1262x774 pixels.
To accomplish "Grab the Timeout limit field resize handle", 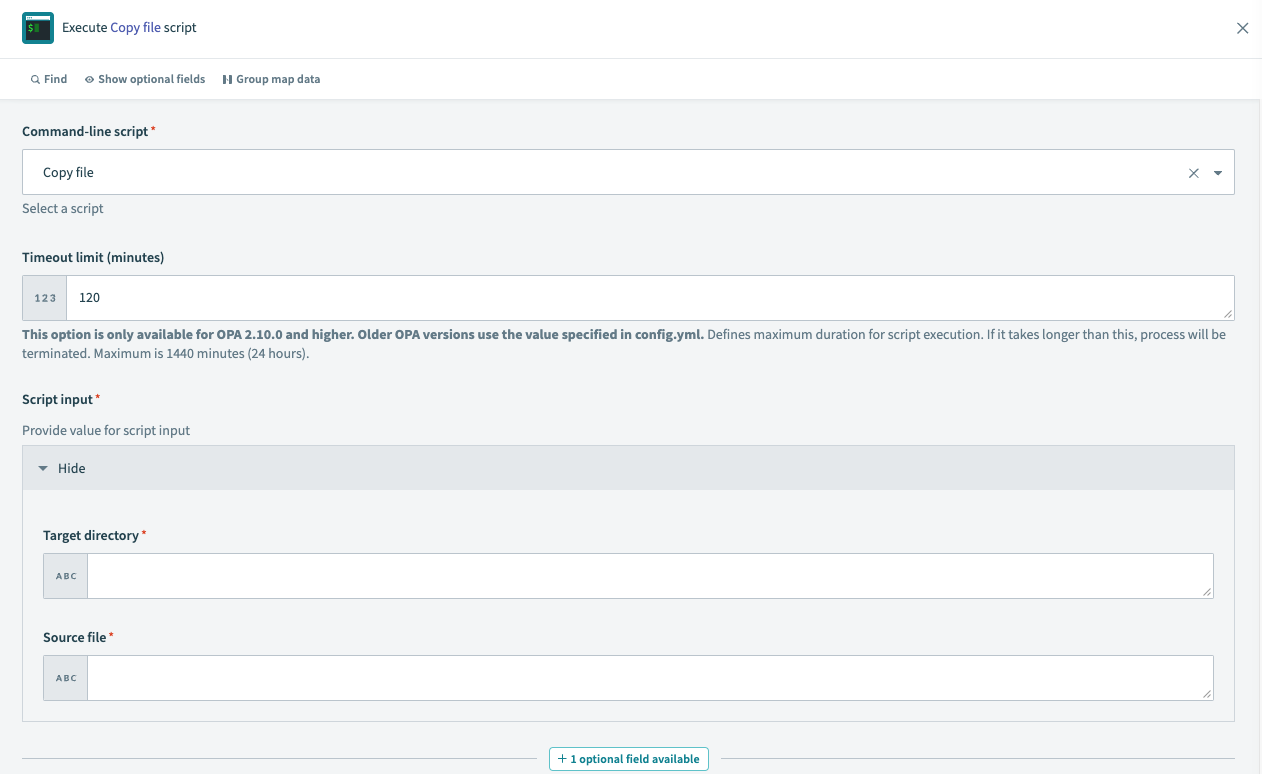I will pos(1227,313).
